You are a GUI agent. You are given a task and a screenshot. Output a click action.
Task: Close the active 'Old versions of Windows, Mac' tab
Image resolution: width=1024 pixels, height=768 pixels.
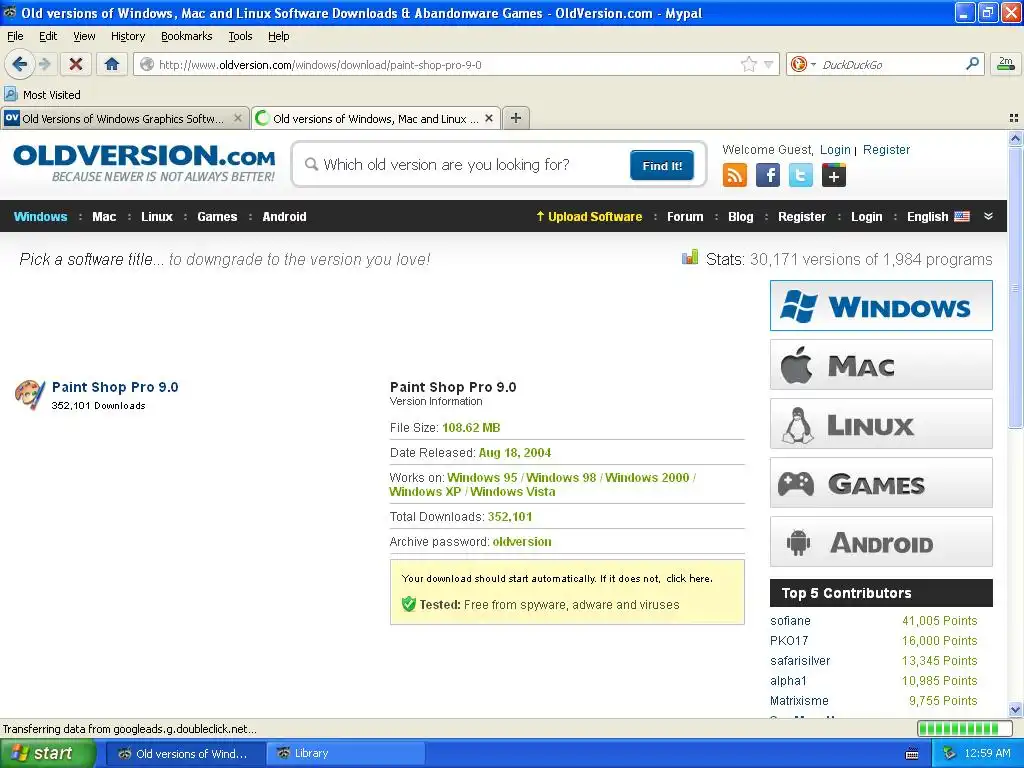point(488,118)
